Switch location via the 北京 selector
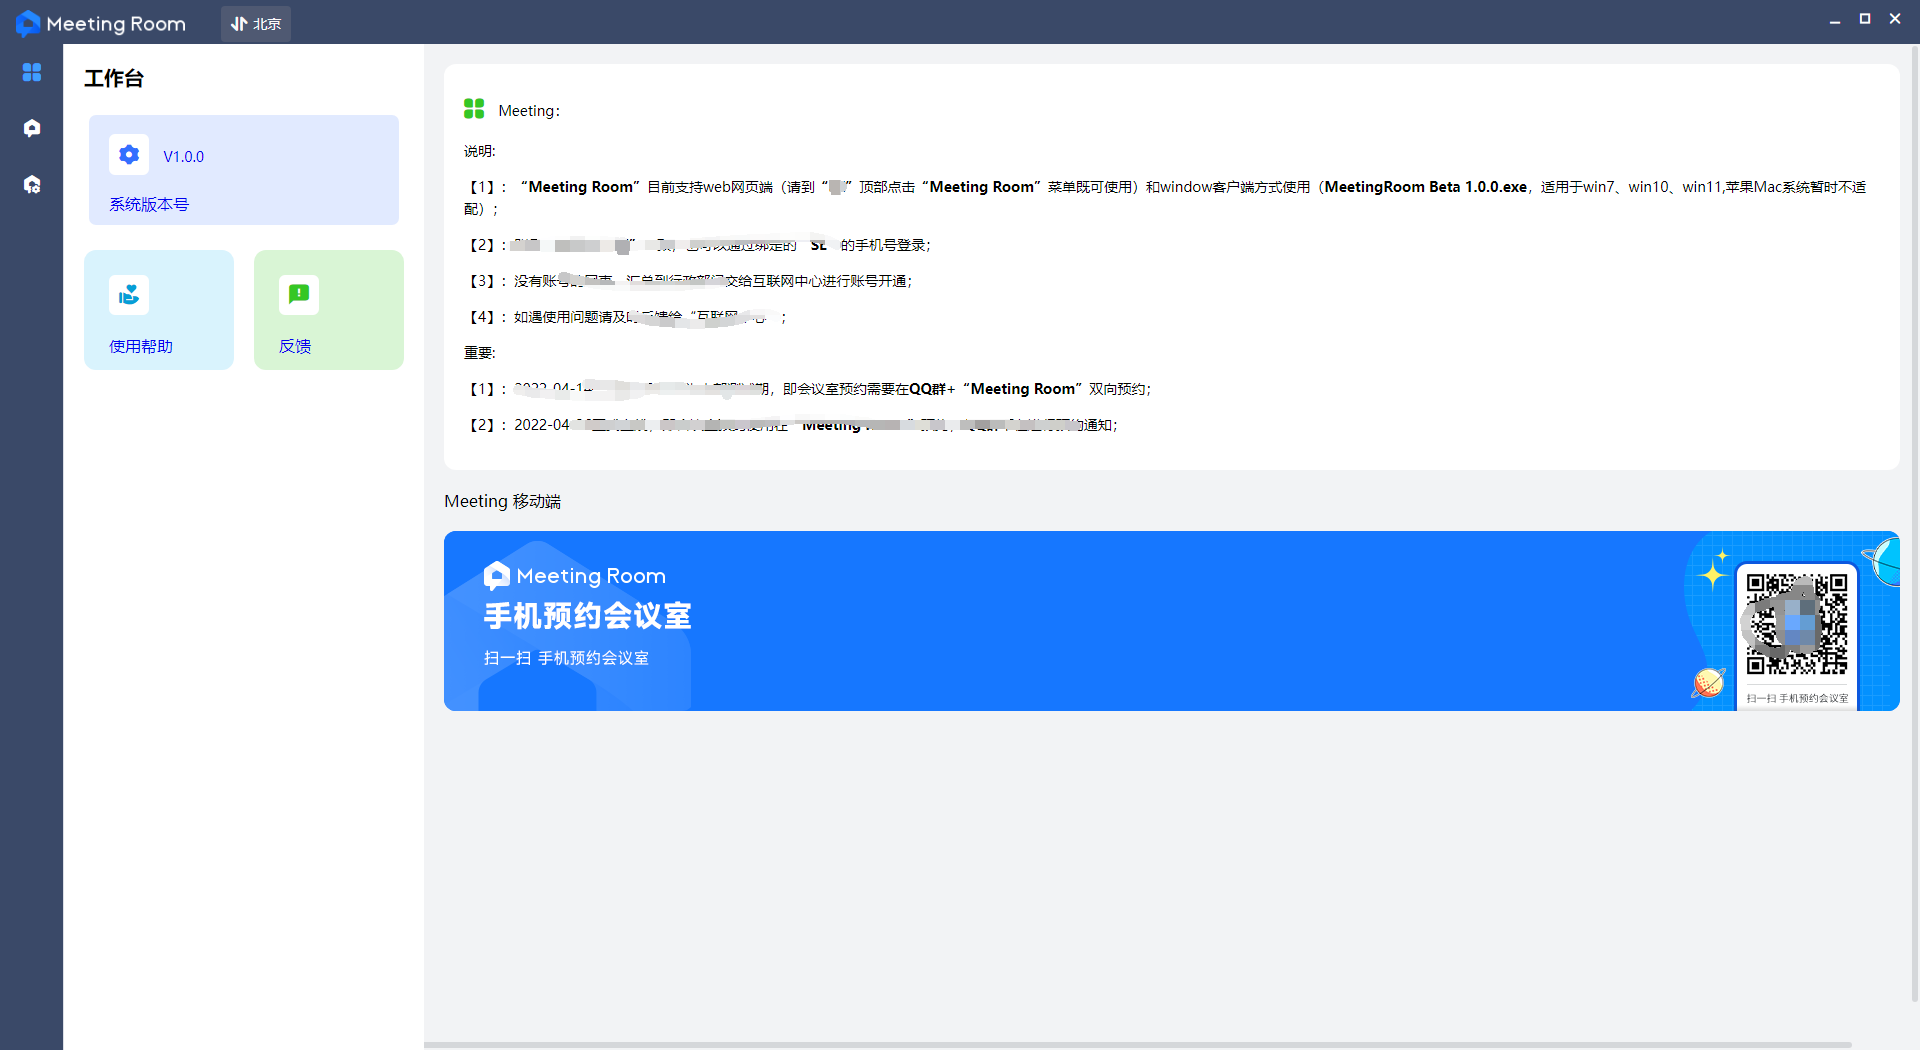 tap(256, 23)
